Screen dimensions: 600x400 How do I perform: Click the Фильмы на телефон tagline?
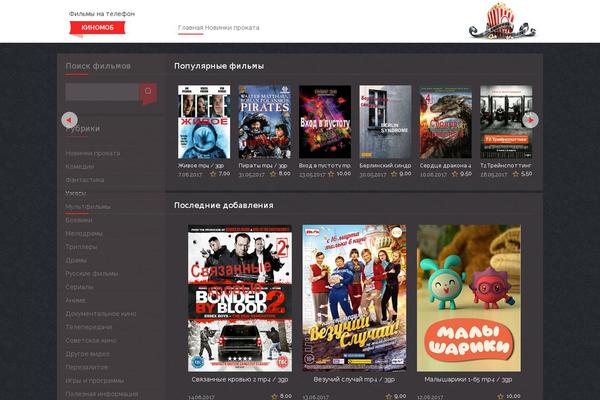tap(102, 14)
